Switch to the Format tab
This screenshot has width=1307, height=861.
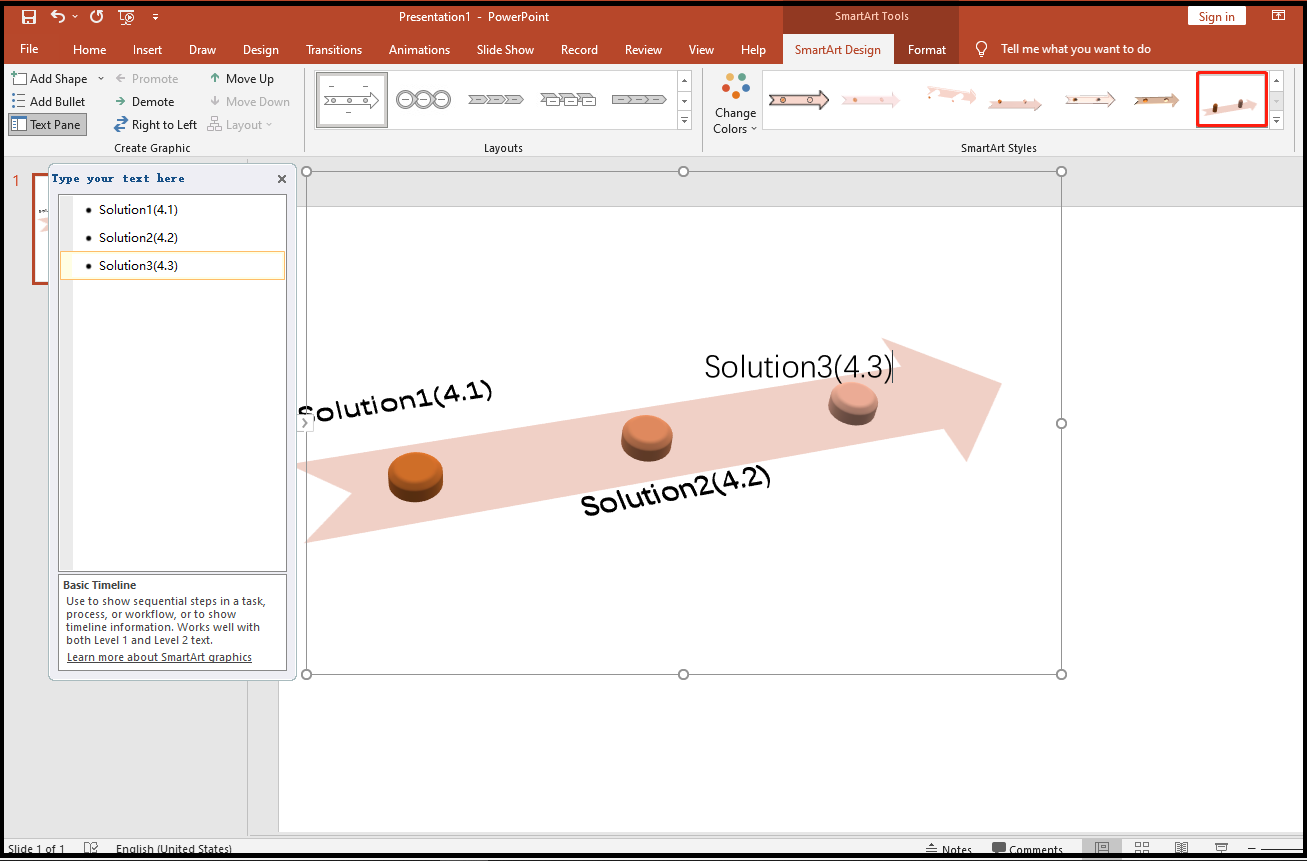pyautogui.click(x=926, y=49)
